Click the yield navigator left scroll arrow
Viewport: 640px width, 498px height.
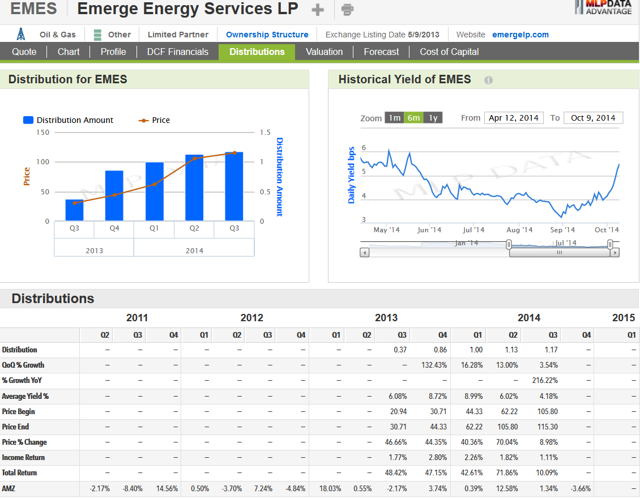tap(364, 253)
